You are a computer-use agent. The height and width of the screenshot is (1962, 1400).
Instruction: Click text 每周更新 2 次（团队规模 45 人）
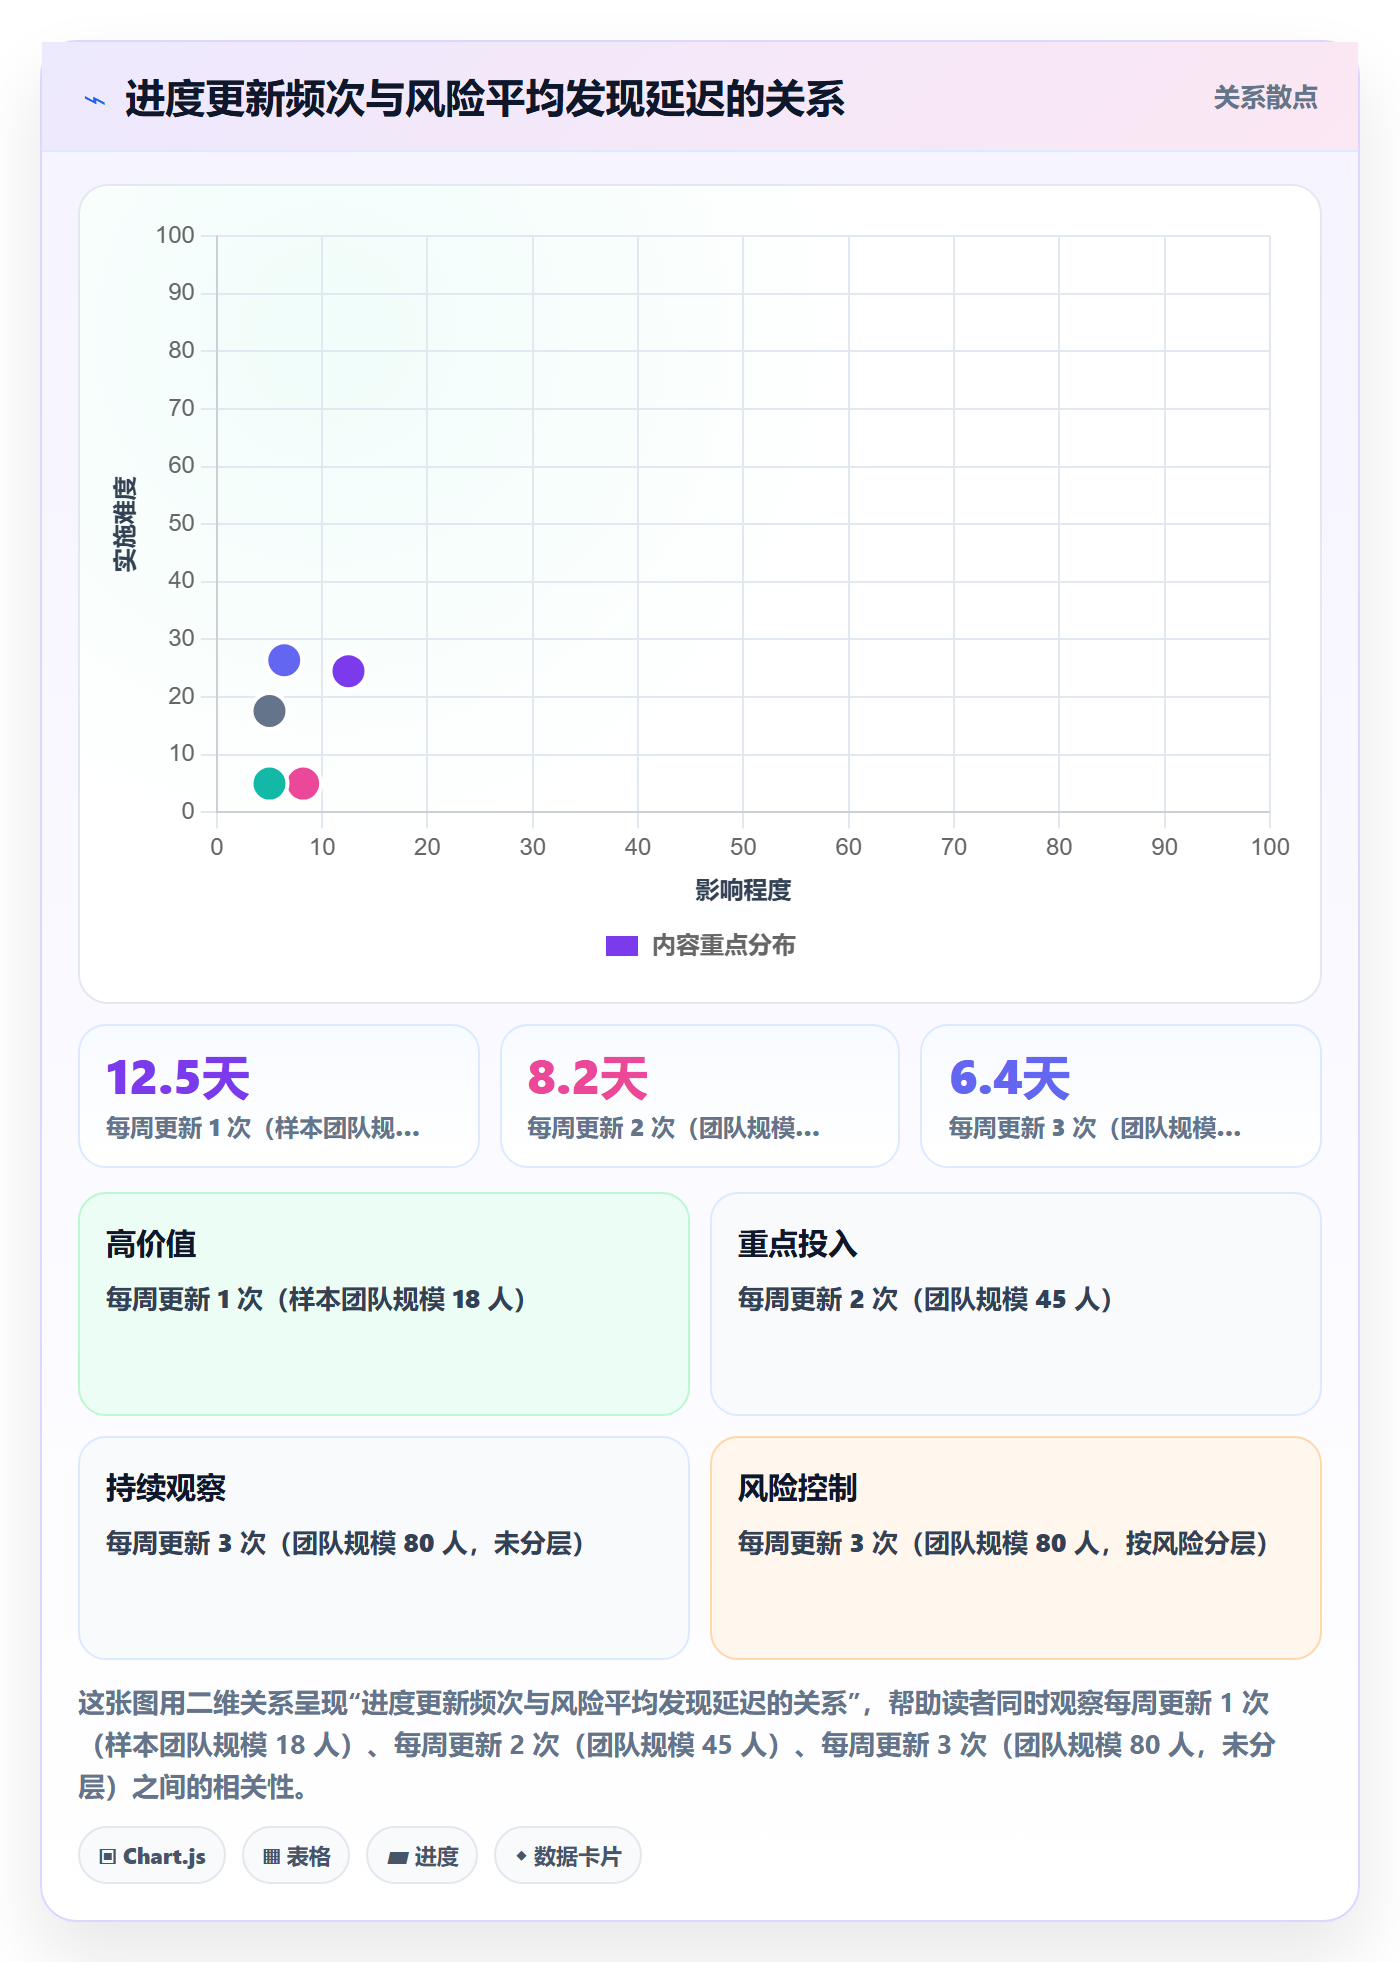pyautogui.click(x=926, y=1299)
